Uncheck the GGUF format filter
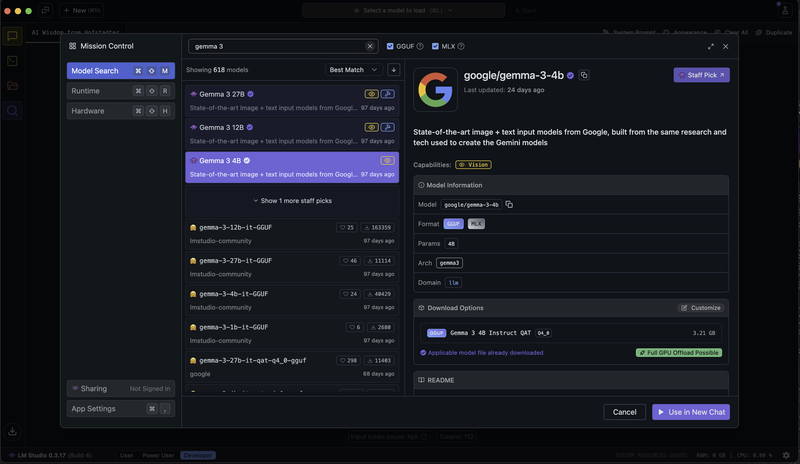This screenshot has width=800, height=464. [391, 46]
